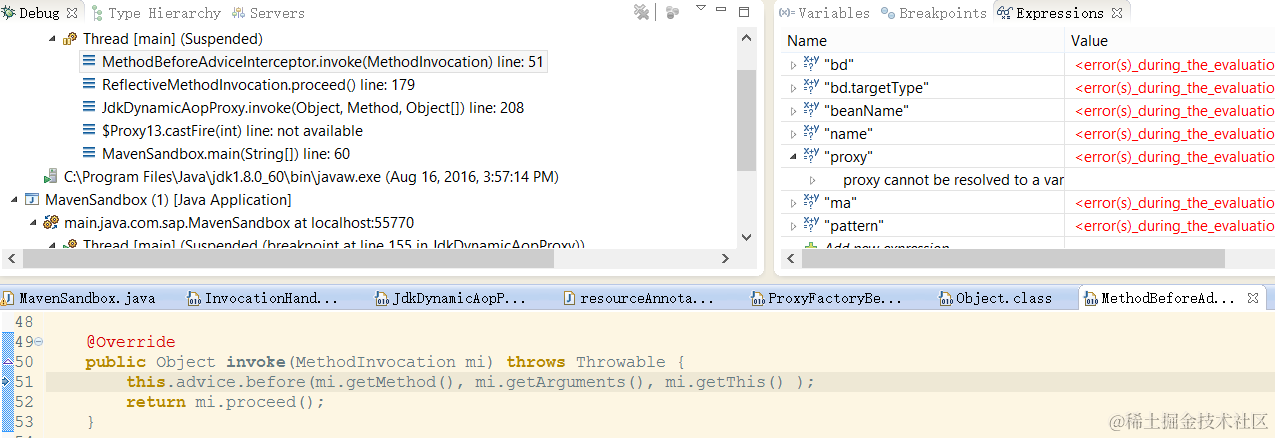Expand the "bd.targetType" expression
The image size is (1275, 438).
coord(793,88)
